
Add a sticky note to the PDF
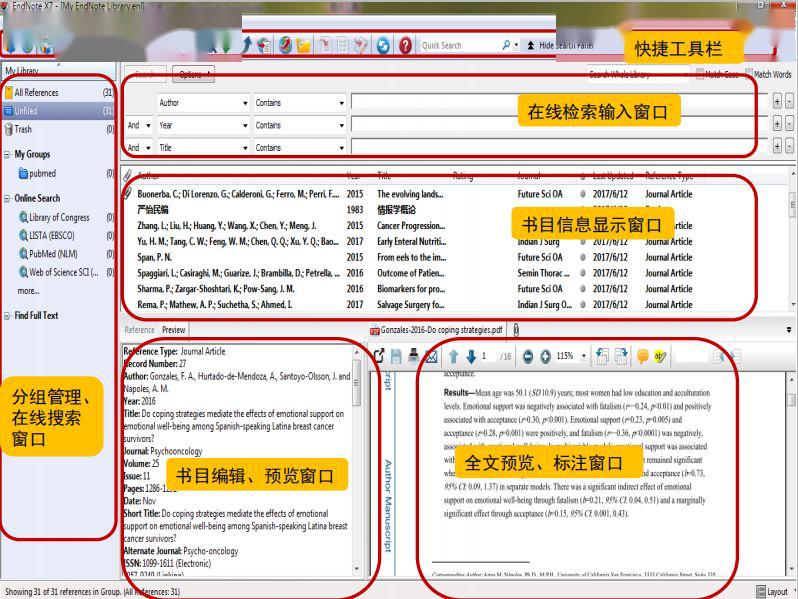tap(643, 356)
